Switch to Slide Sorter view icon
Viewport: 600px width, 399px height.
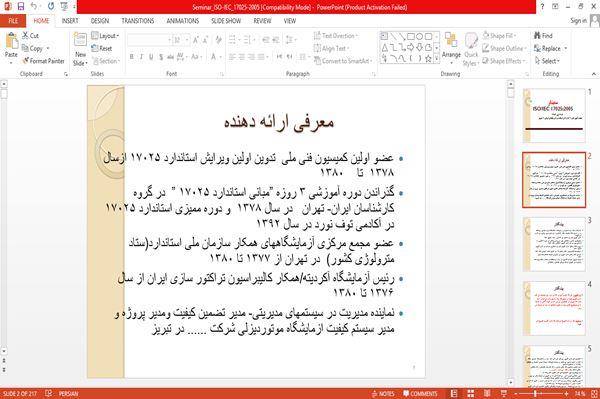pos(471,394)
